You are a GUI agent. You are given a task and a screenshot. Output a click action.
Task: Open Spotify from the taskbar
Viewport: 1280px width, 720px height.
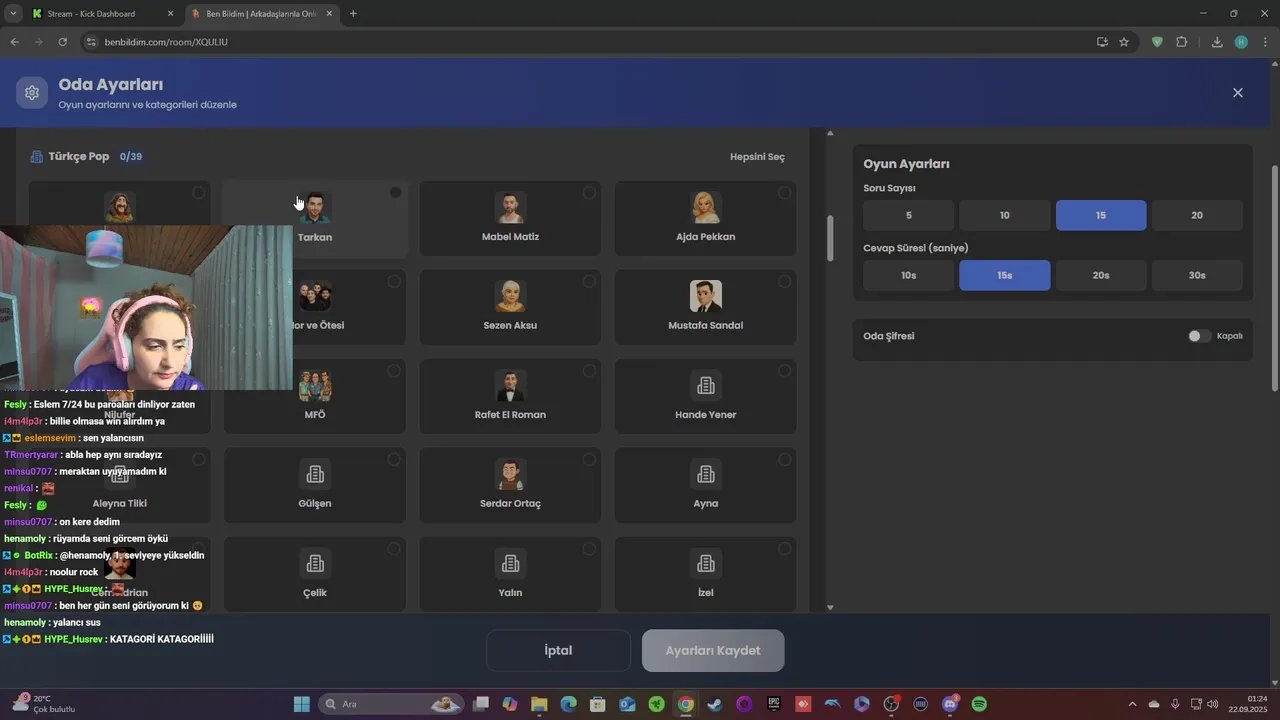[979, 704]
